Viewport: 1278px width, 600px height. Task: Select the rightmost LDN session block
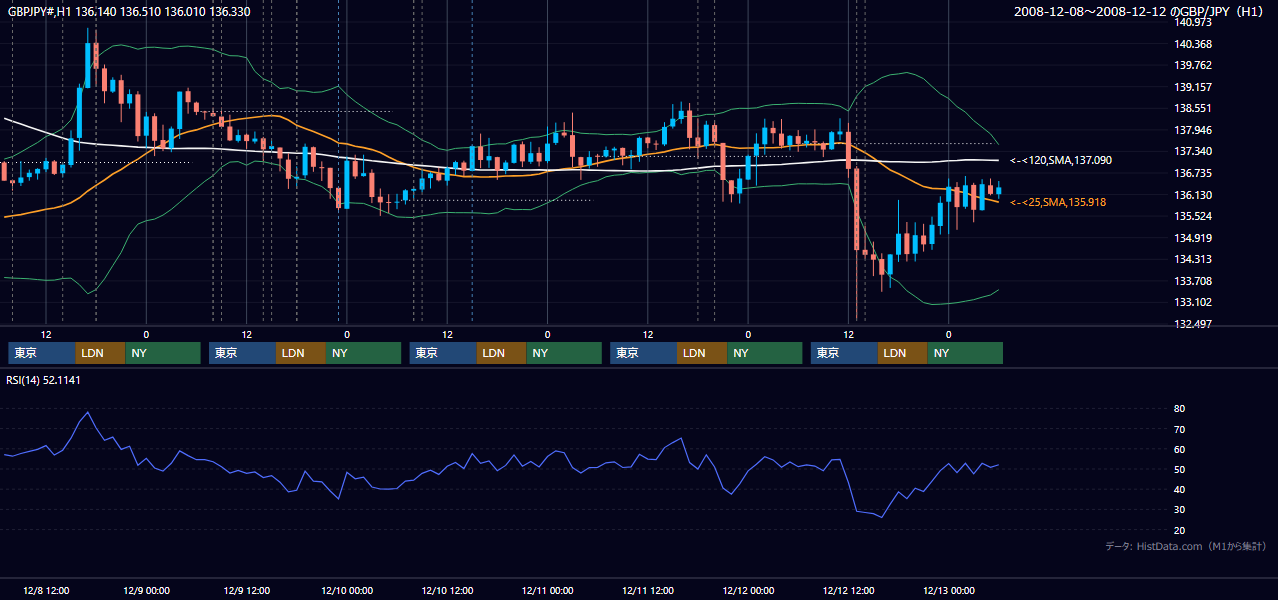tap(904, 353)
